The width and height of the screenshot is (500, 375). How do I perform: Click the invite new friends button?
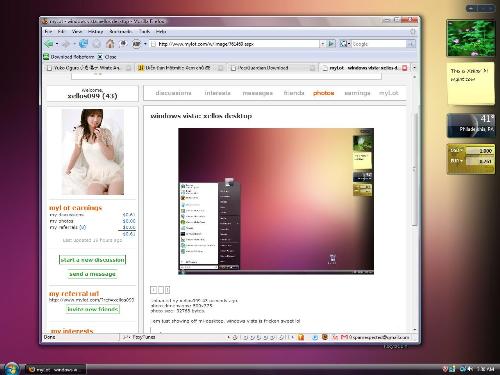(93, 309)
